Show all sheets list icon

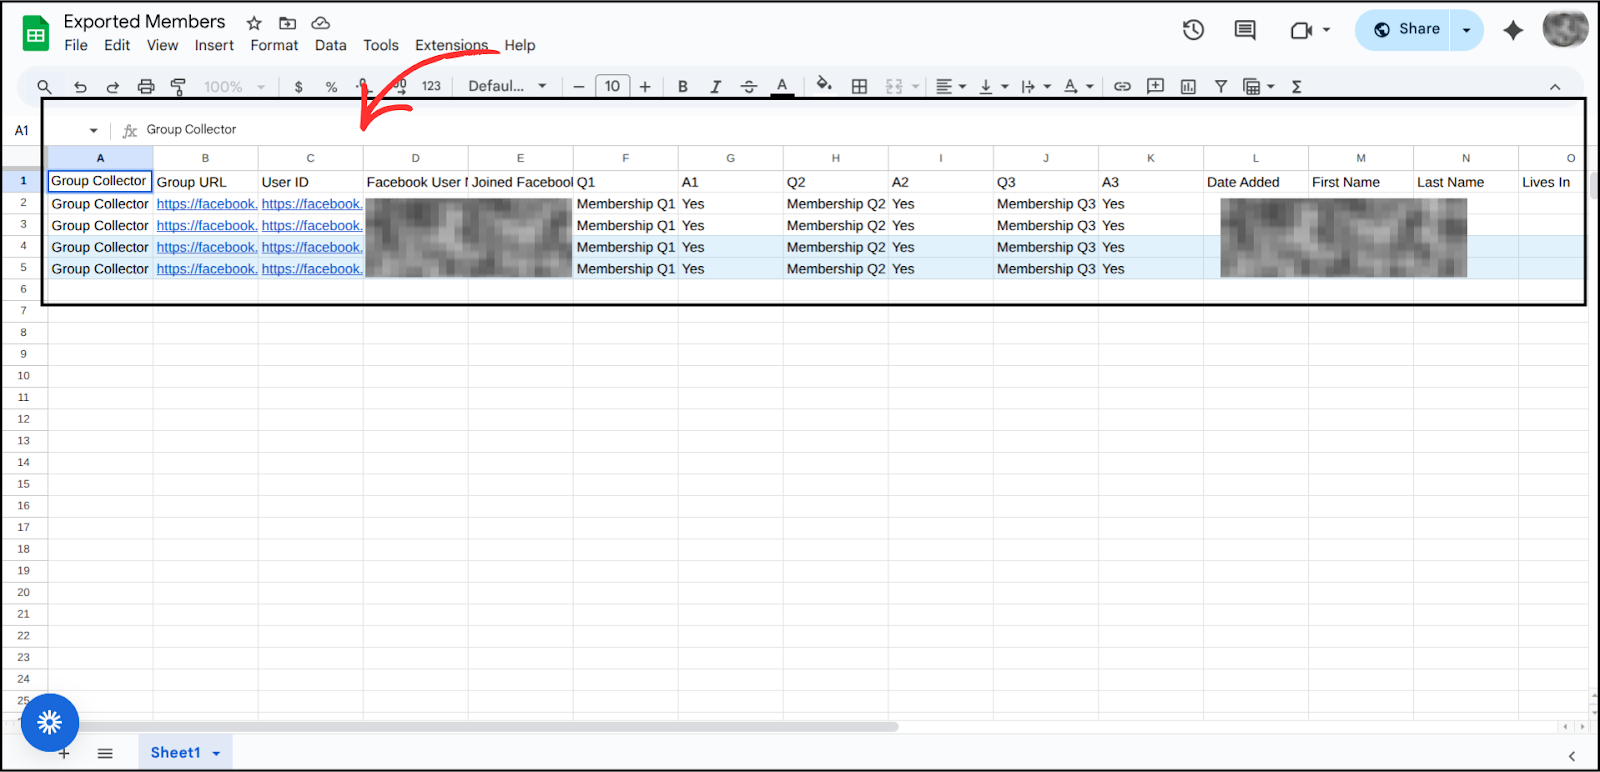[105, 753]
